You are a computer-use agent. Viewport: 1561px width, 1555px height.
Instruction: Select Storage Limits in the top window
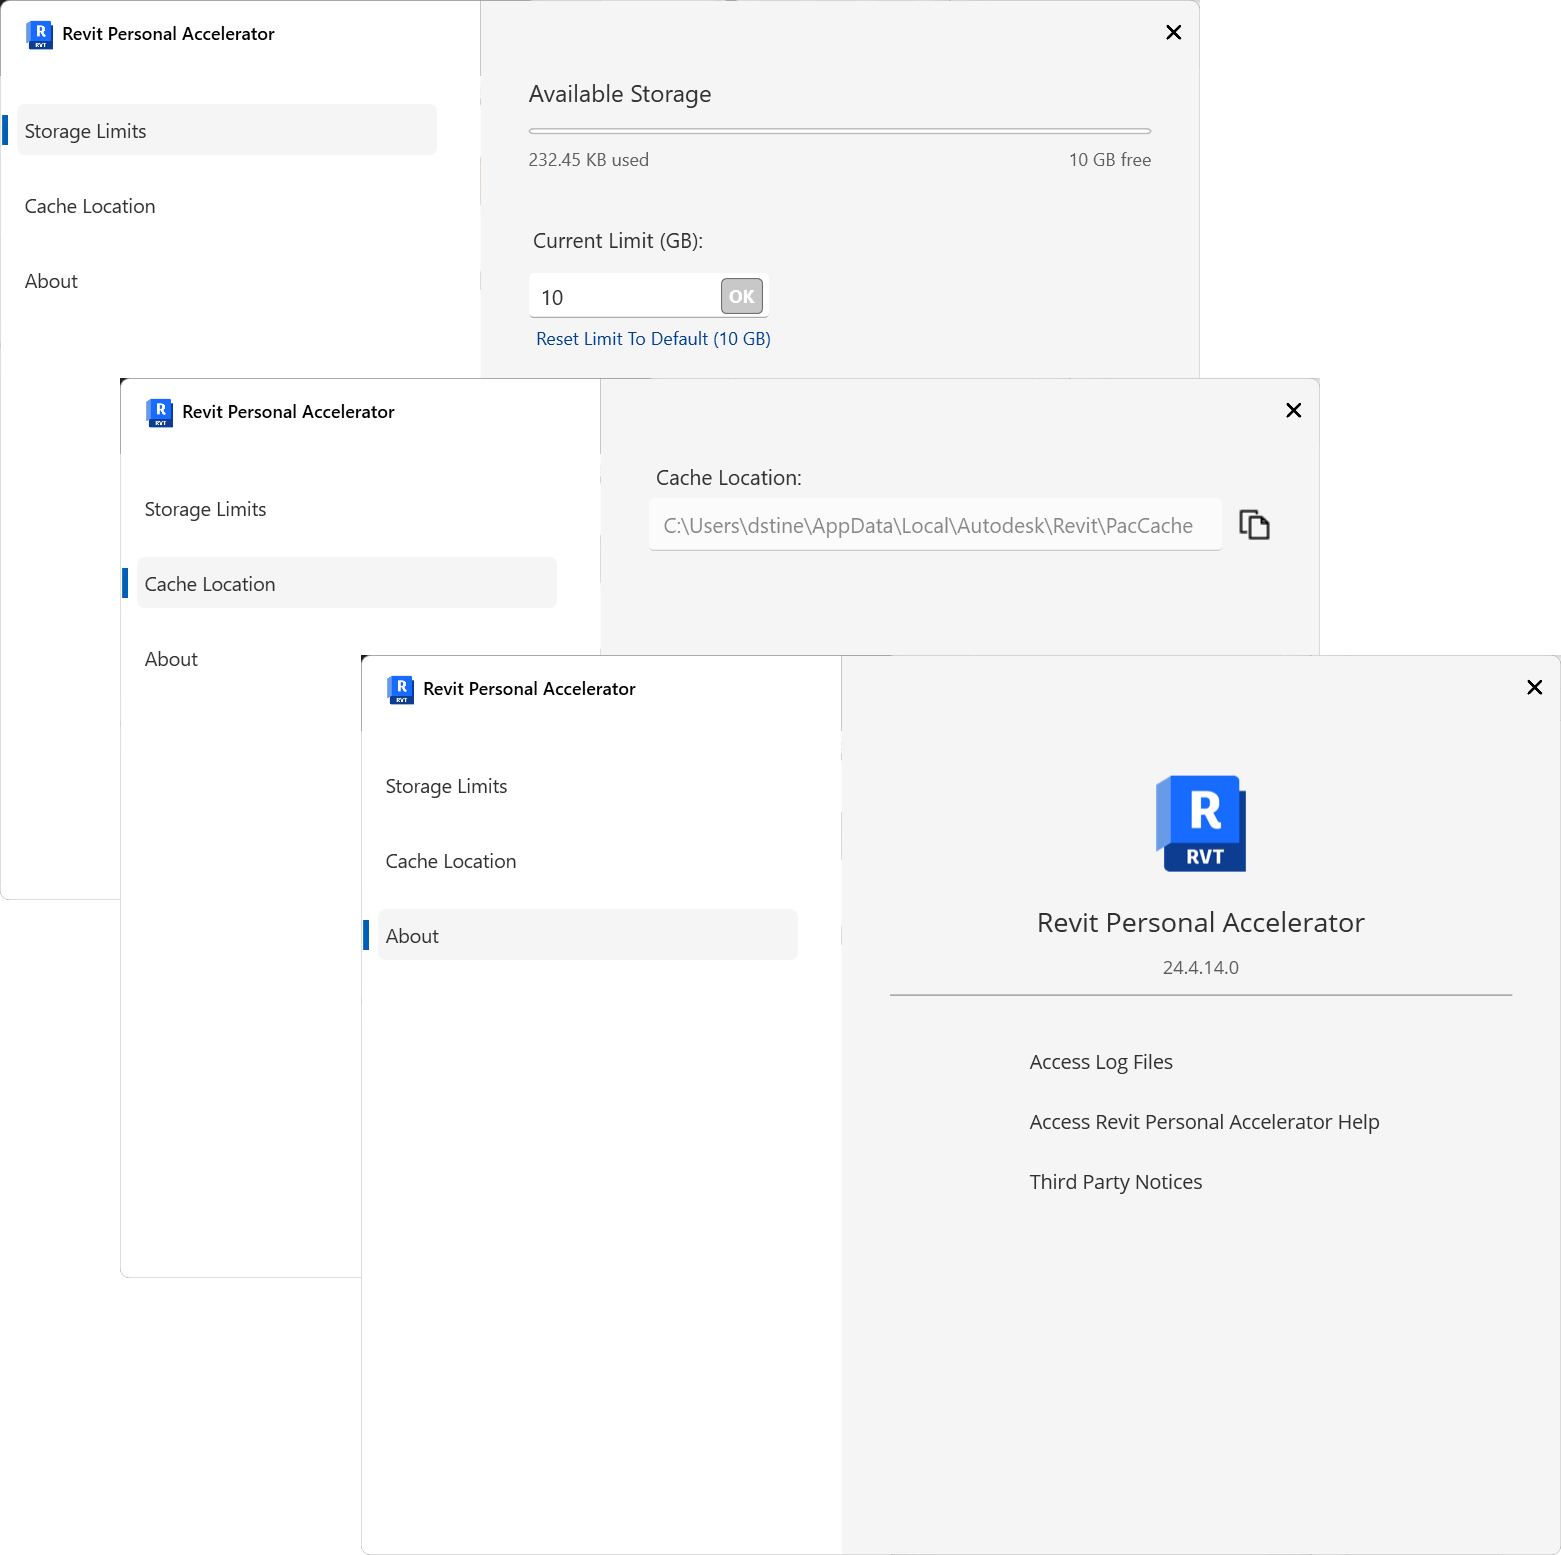(227, 130)
